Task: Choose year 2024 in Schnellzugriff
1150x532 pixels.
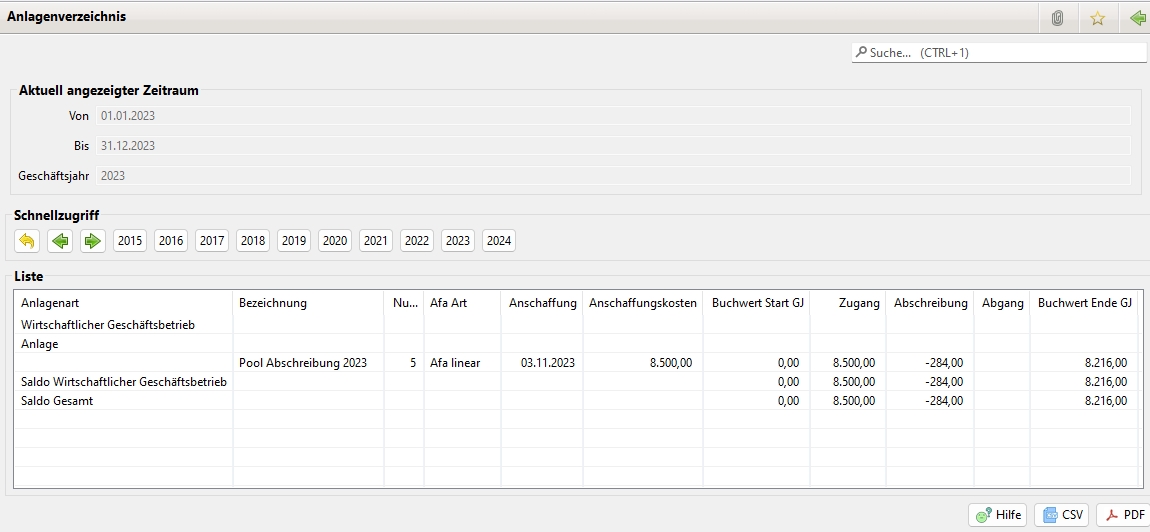Action: [499, 241]
